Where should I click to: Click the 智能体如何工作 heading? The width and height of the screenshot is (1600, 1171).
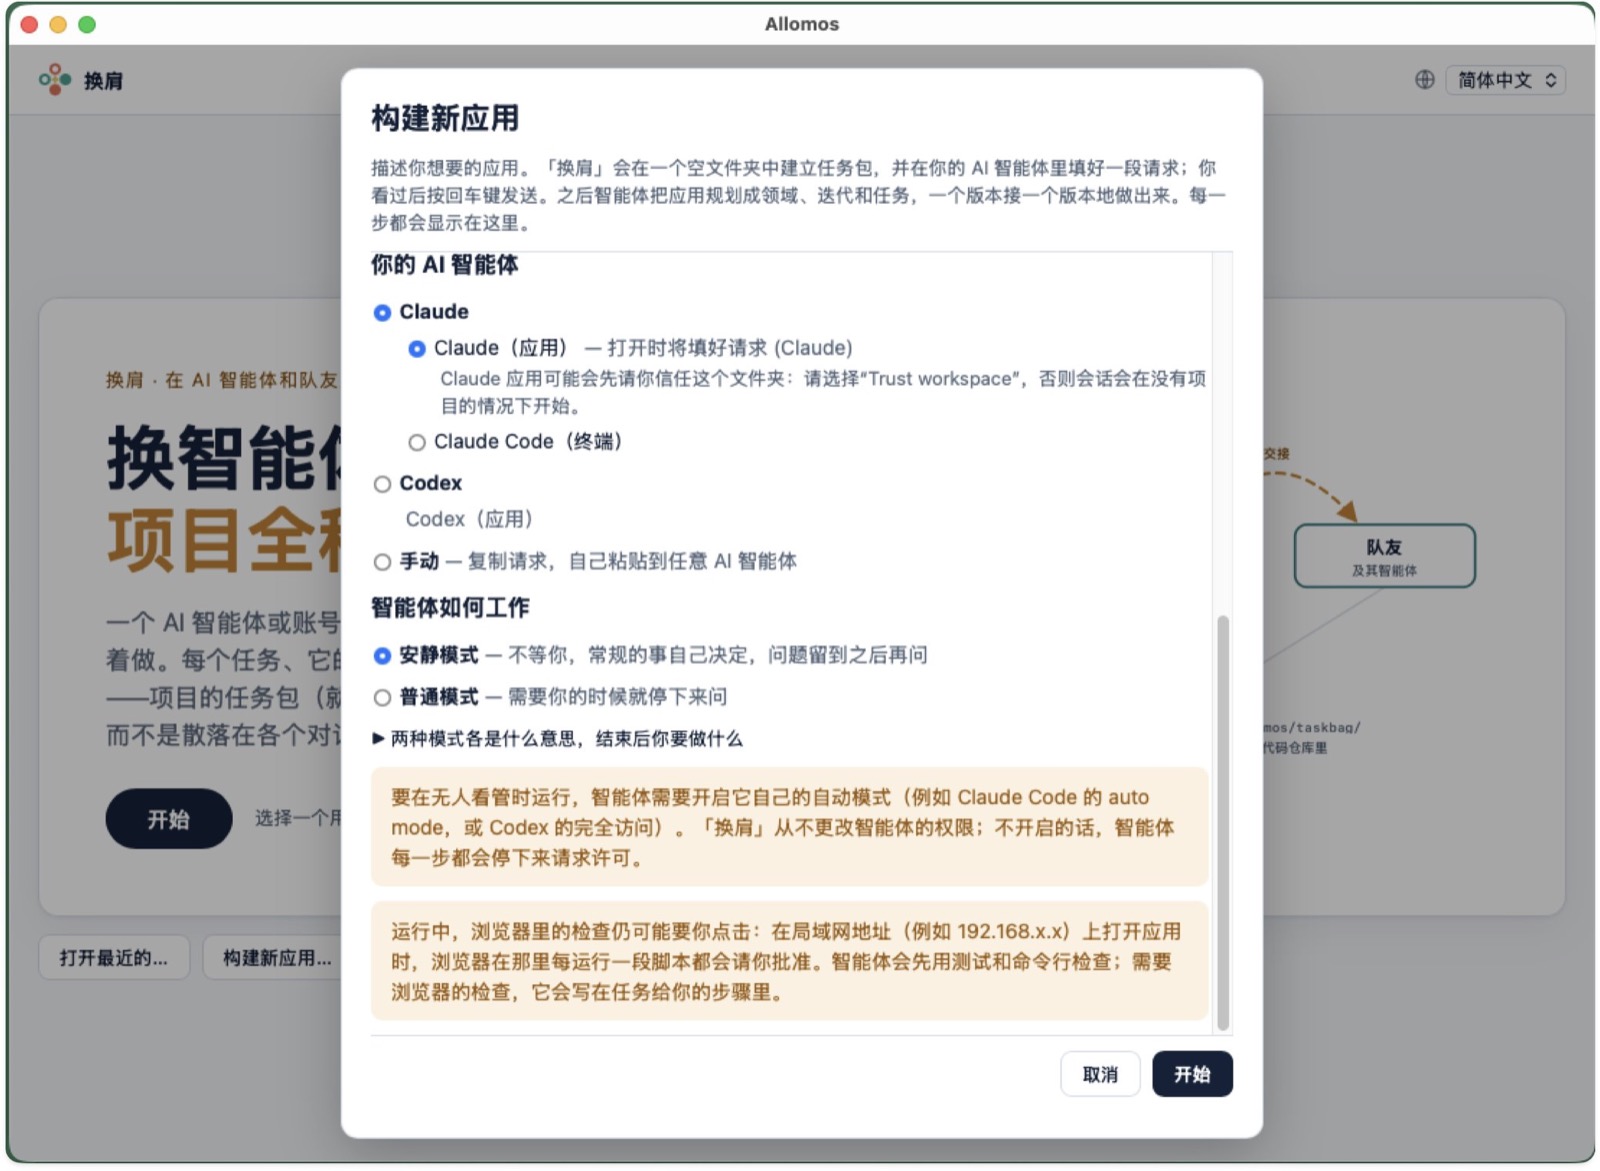click(x=450, y=608)
